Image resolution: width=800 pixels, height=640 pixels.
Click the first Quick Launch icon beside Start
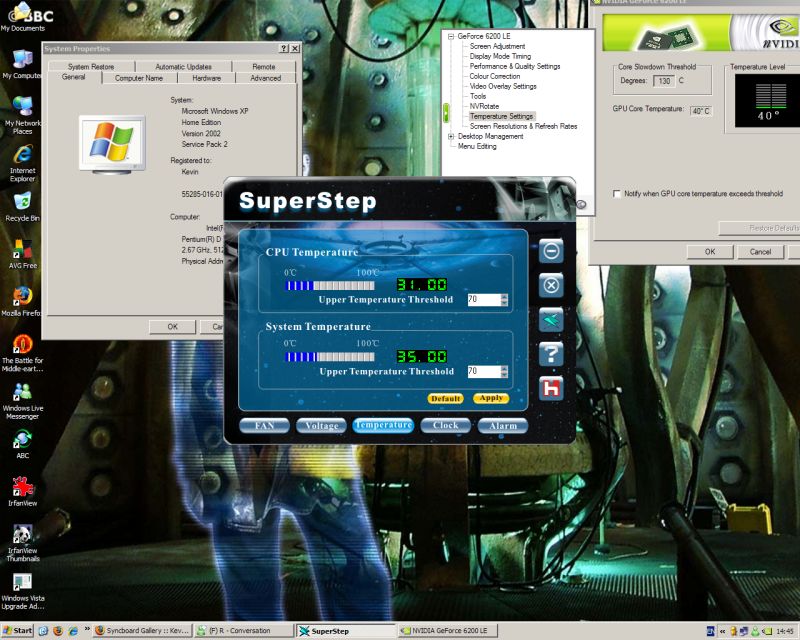click(43, 631)
